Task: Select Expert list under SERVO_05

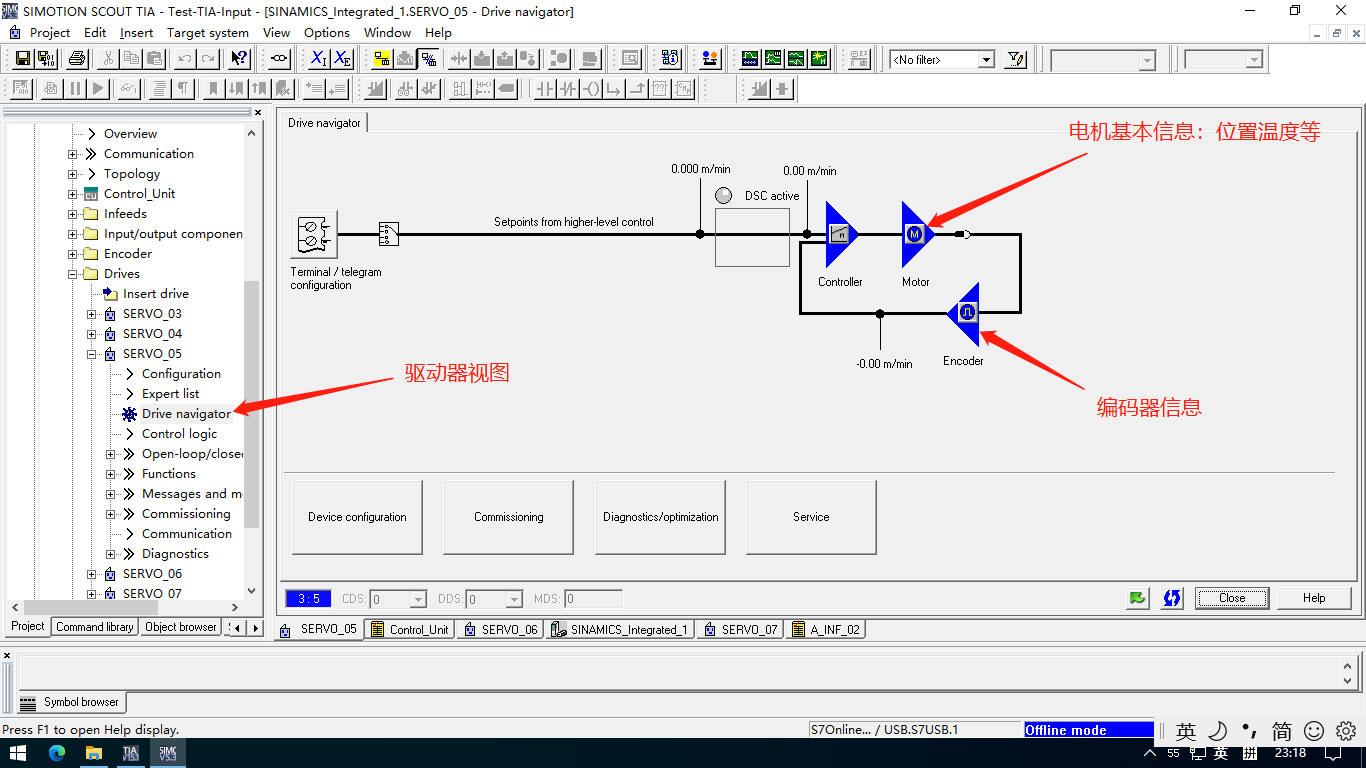Action: point(170,394)
